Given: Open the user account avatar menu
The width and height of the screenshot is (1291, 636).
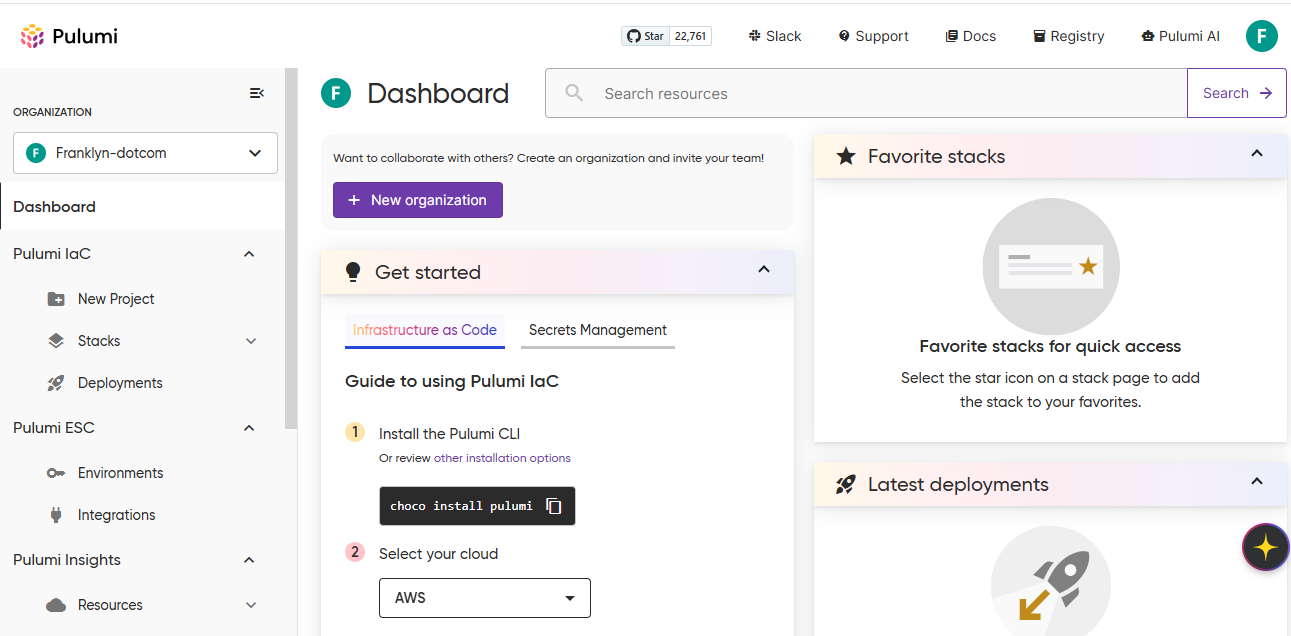Looking at the screenshot, I should pyautogui.click(x=1261, y=36).
